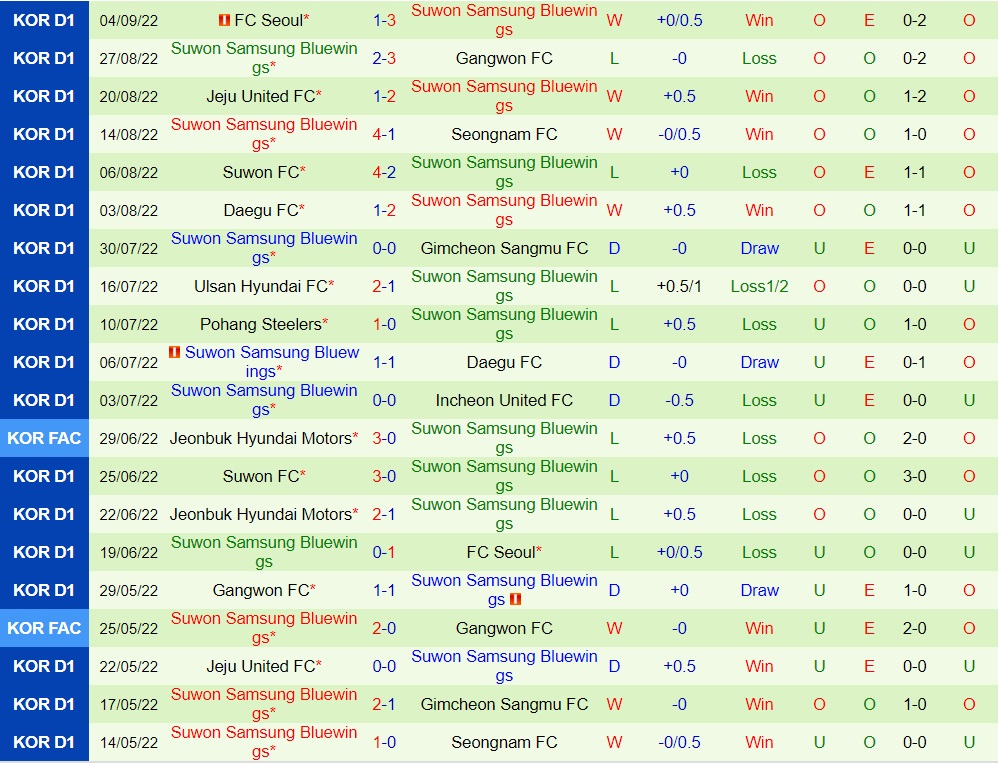Click KOR FAC league label on 25/05/22
998x763 pixels.
tap(44, 628)
